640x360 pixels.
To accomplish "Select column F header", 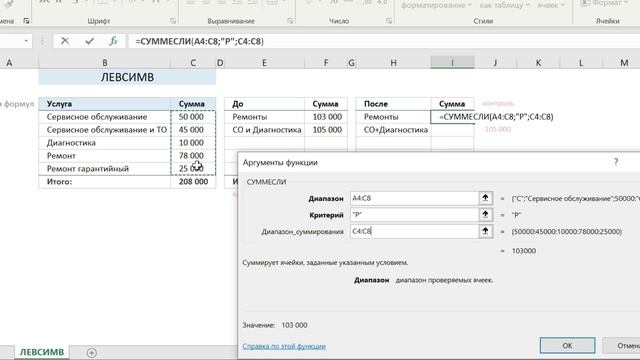I will (x=326, y=63).
